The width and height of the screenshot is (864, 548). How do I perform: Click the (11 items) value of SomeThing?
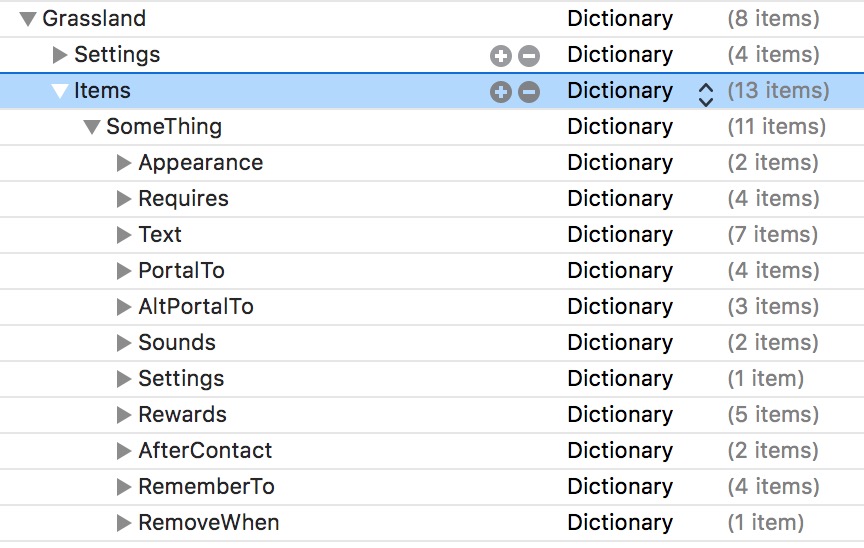(776, 126)
